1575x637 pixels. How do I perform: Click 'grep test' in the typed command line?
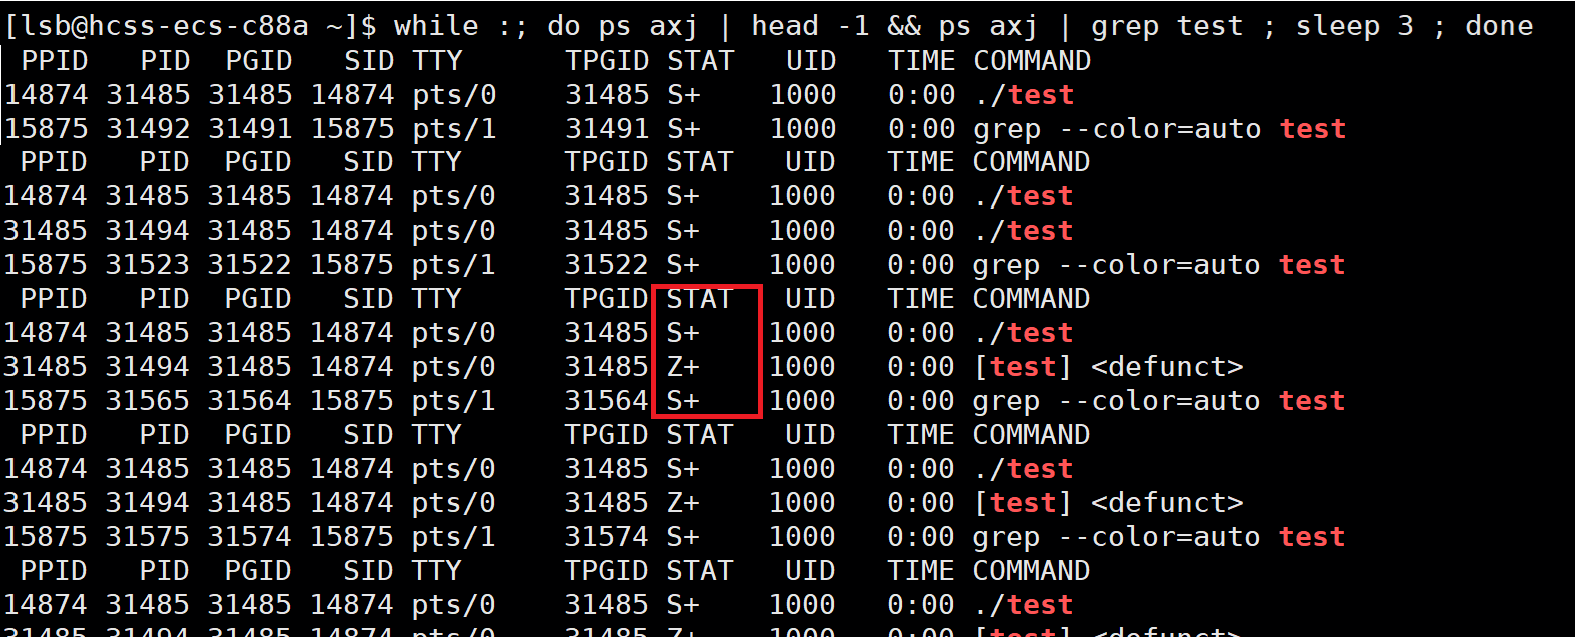pos(1167,26)
